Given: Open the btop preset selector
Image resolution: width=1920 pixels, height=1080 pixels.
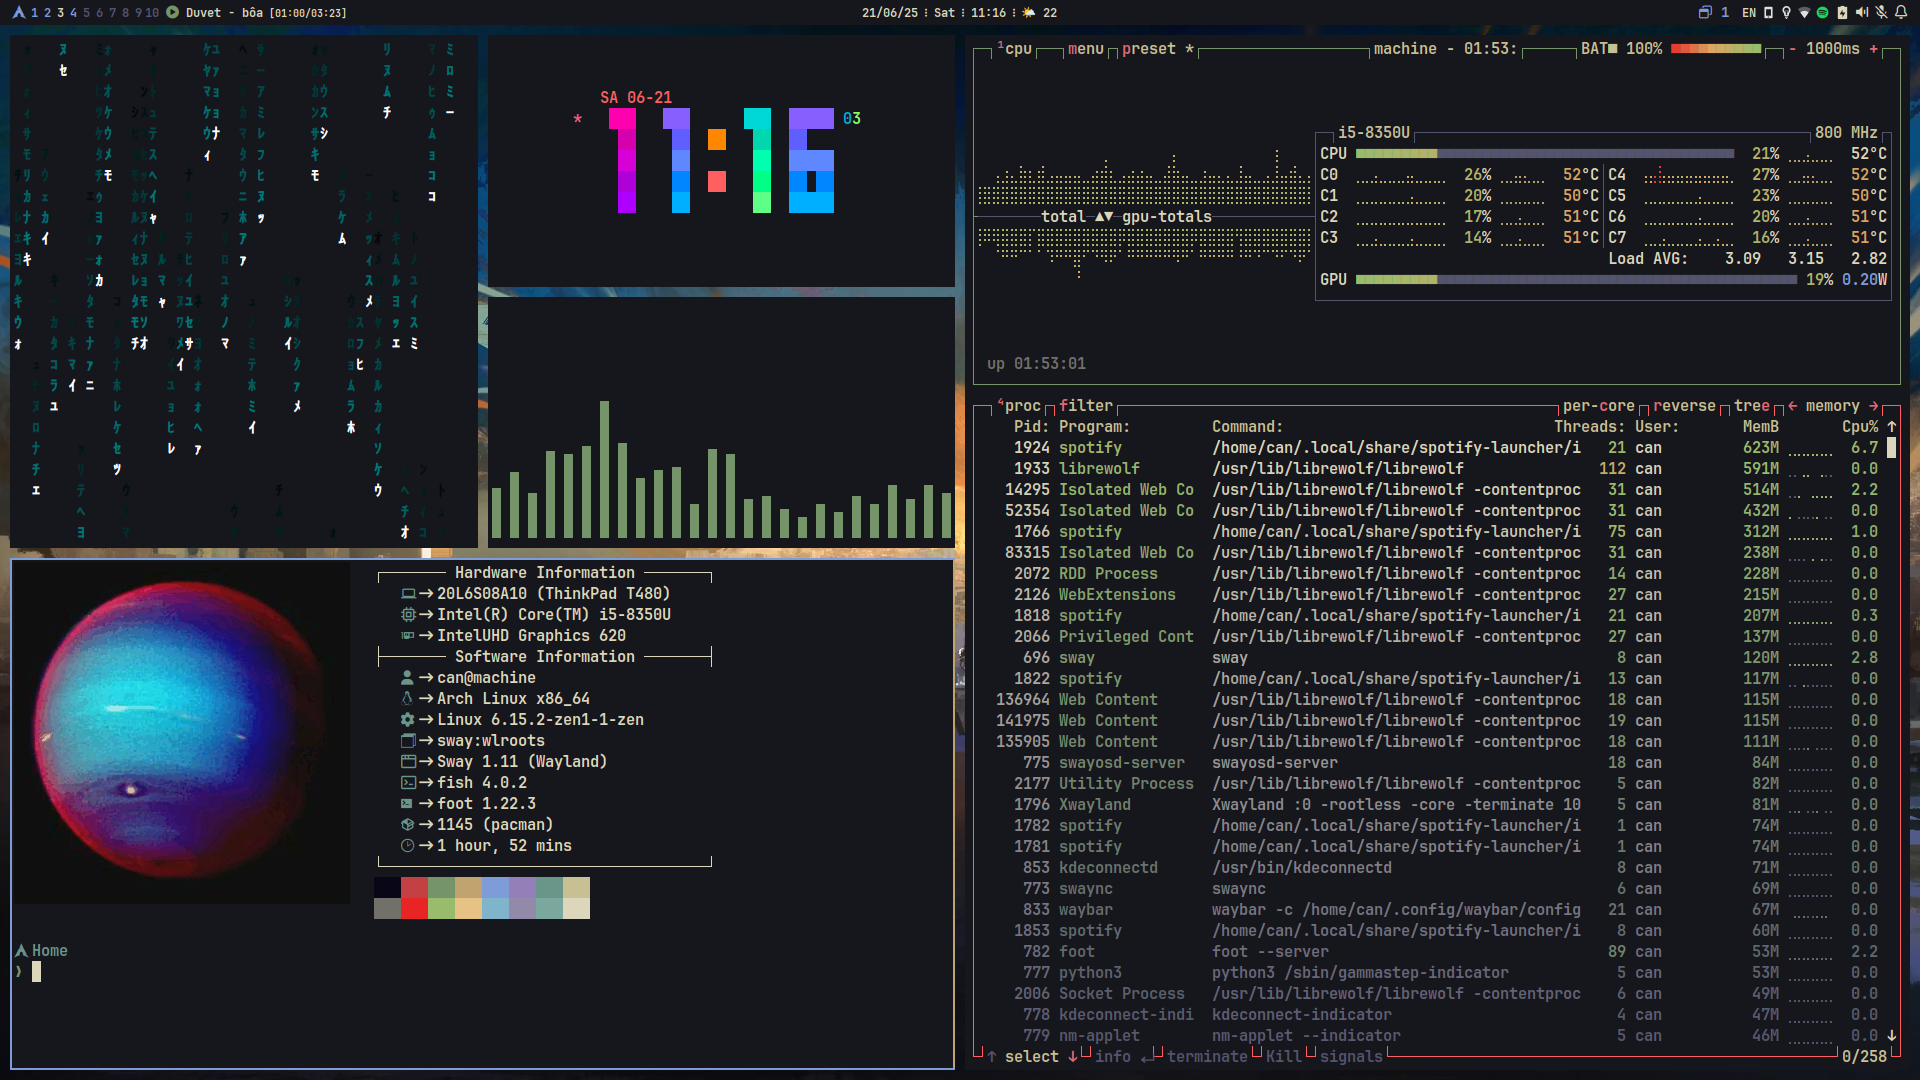Looking at the screenshot, I should click(x=1148, y=49).
